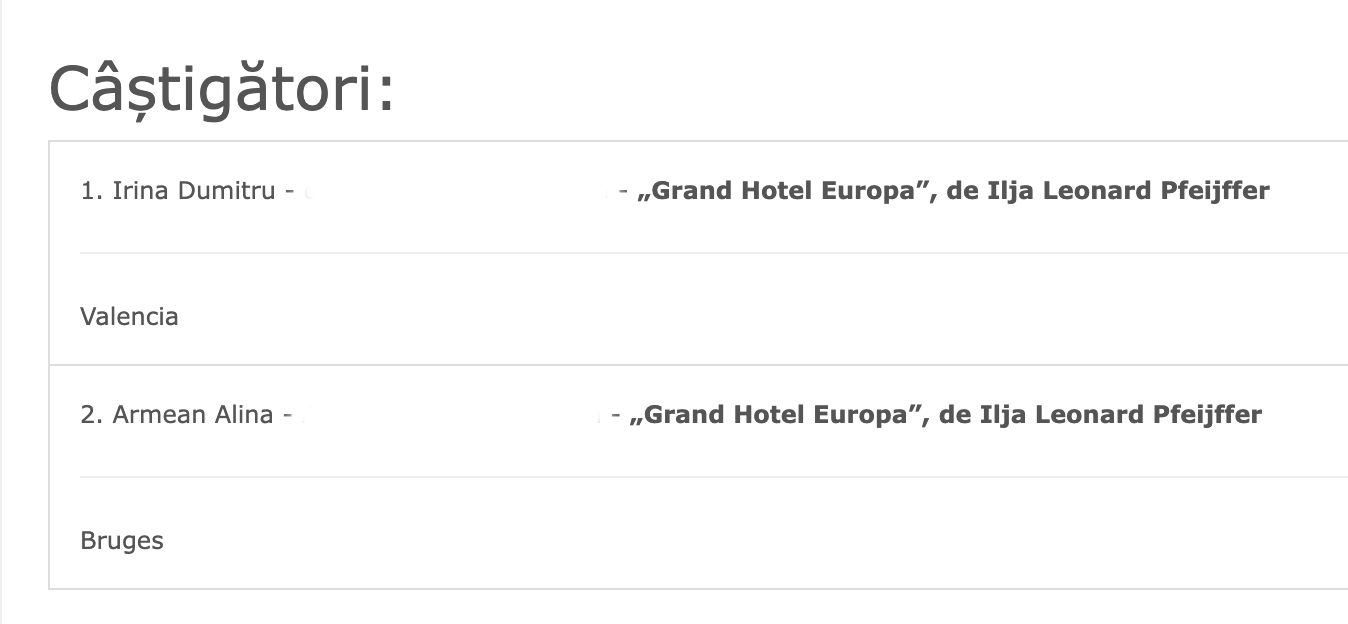Click the "Câștigători:" heading
The image size is (1348, 624).
pos(222,89)
